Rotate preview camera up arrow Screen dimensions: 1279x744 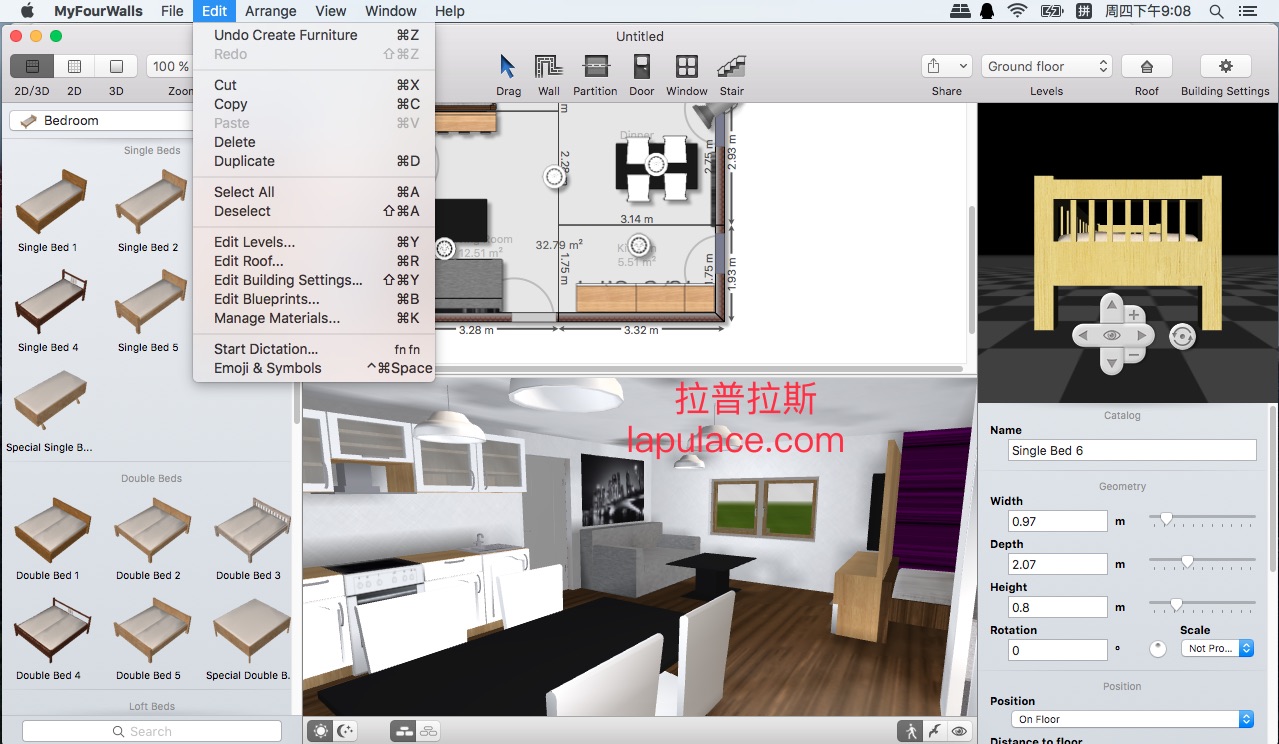click(1111, 306)
